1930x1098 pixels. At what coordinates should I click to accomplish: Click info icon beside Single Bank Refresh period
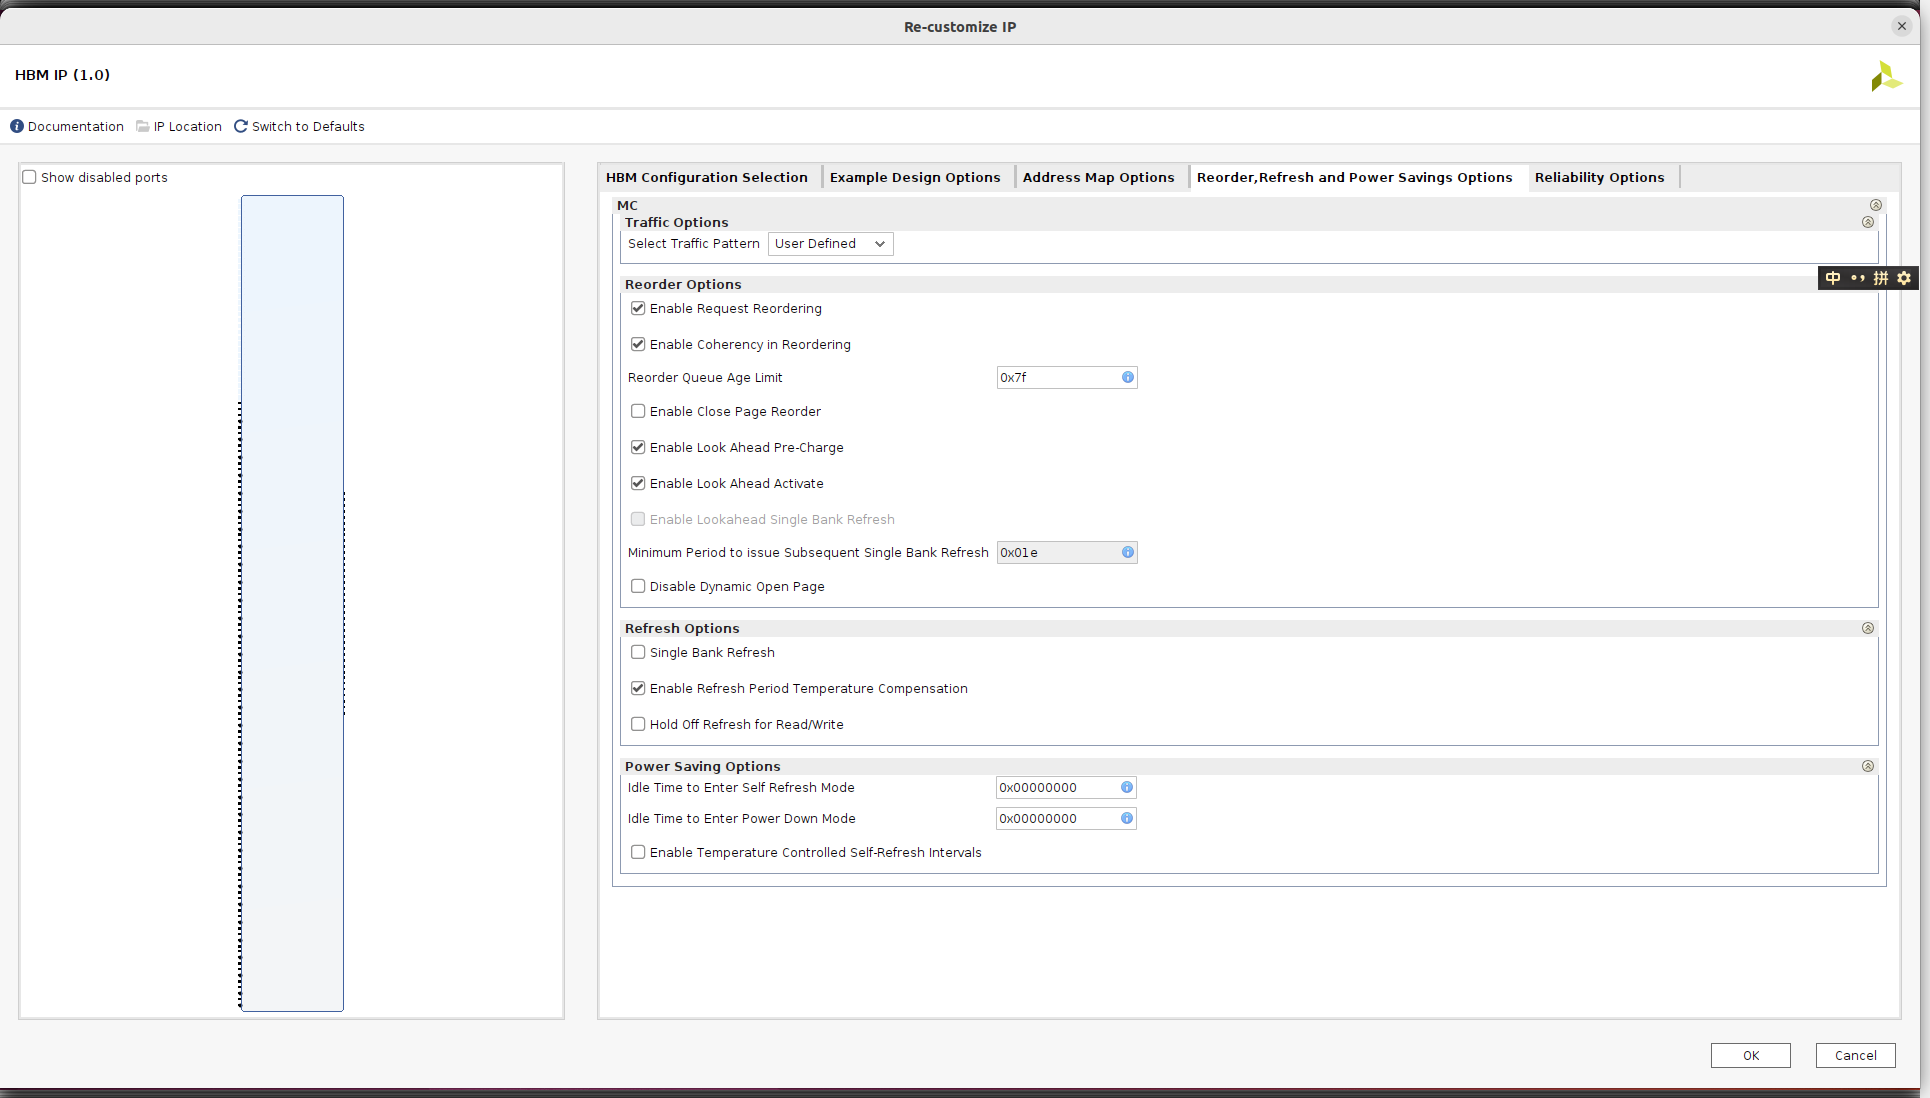tap(1128, 552)
